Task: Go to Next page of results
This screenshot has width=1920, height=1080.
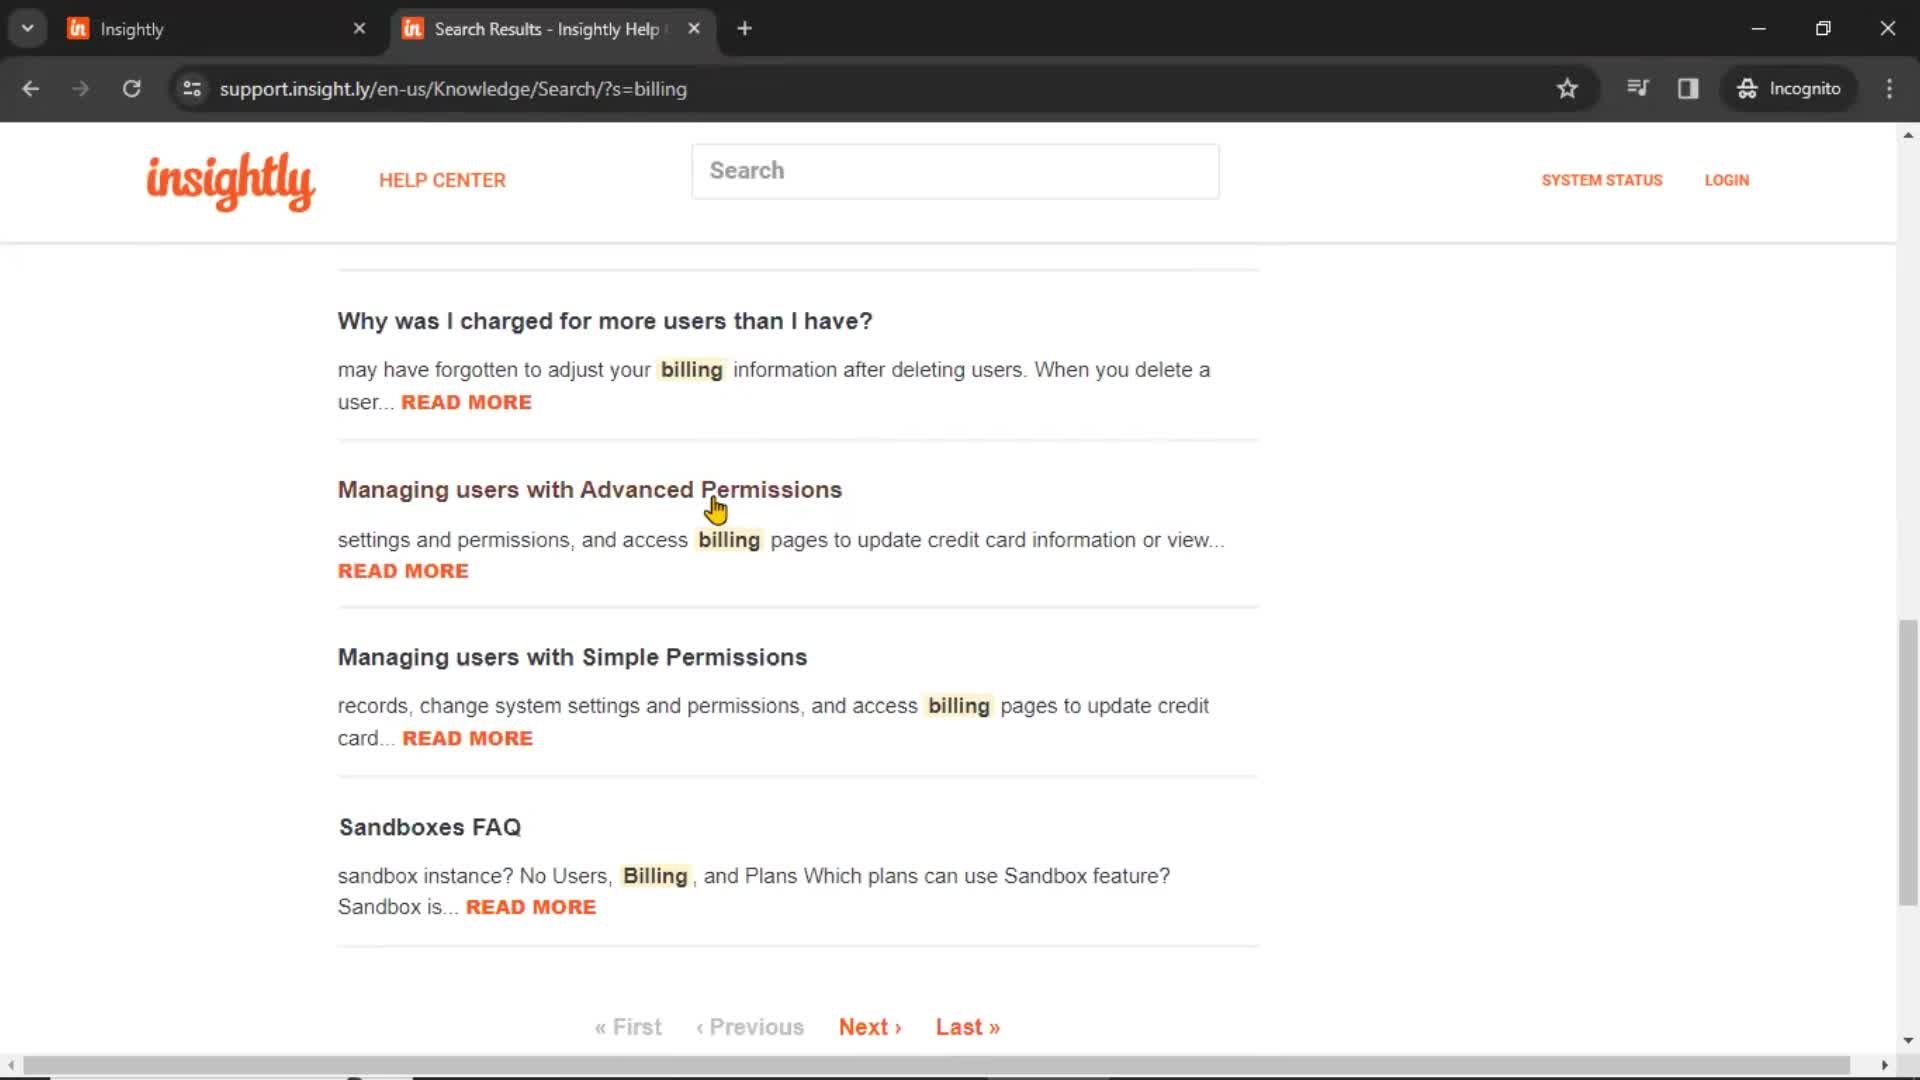Action: point(870,1027)
